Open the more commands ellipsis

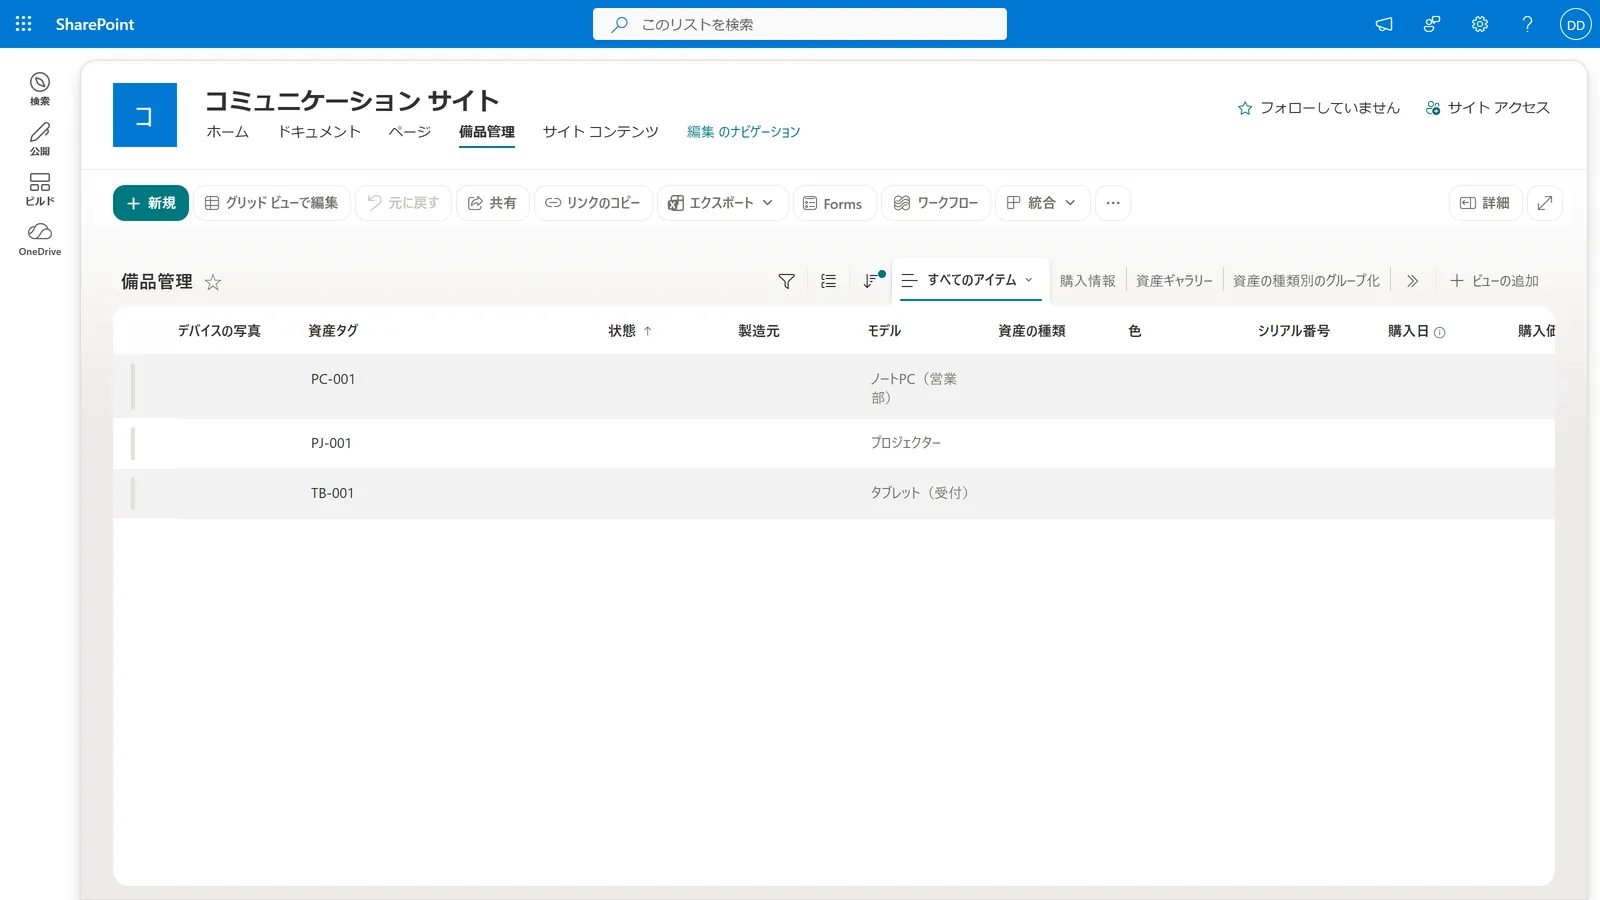tap(1113, 203)
